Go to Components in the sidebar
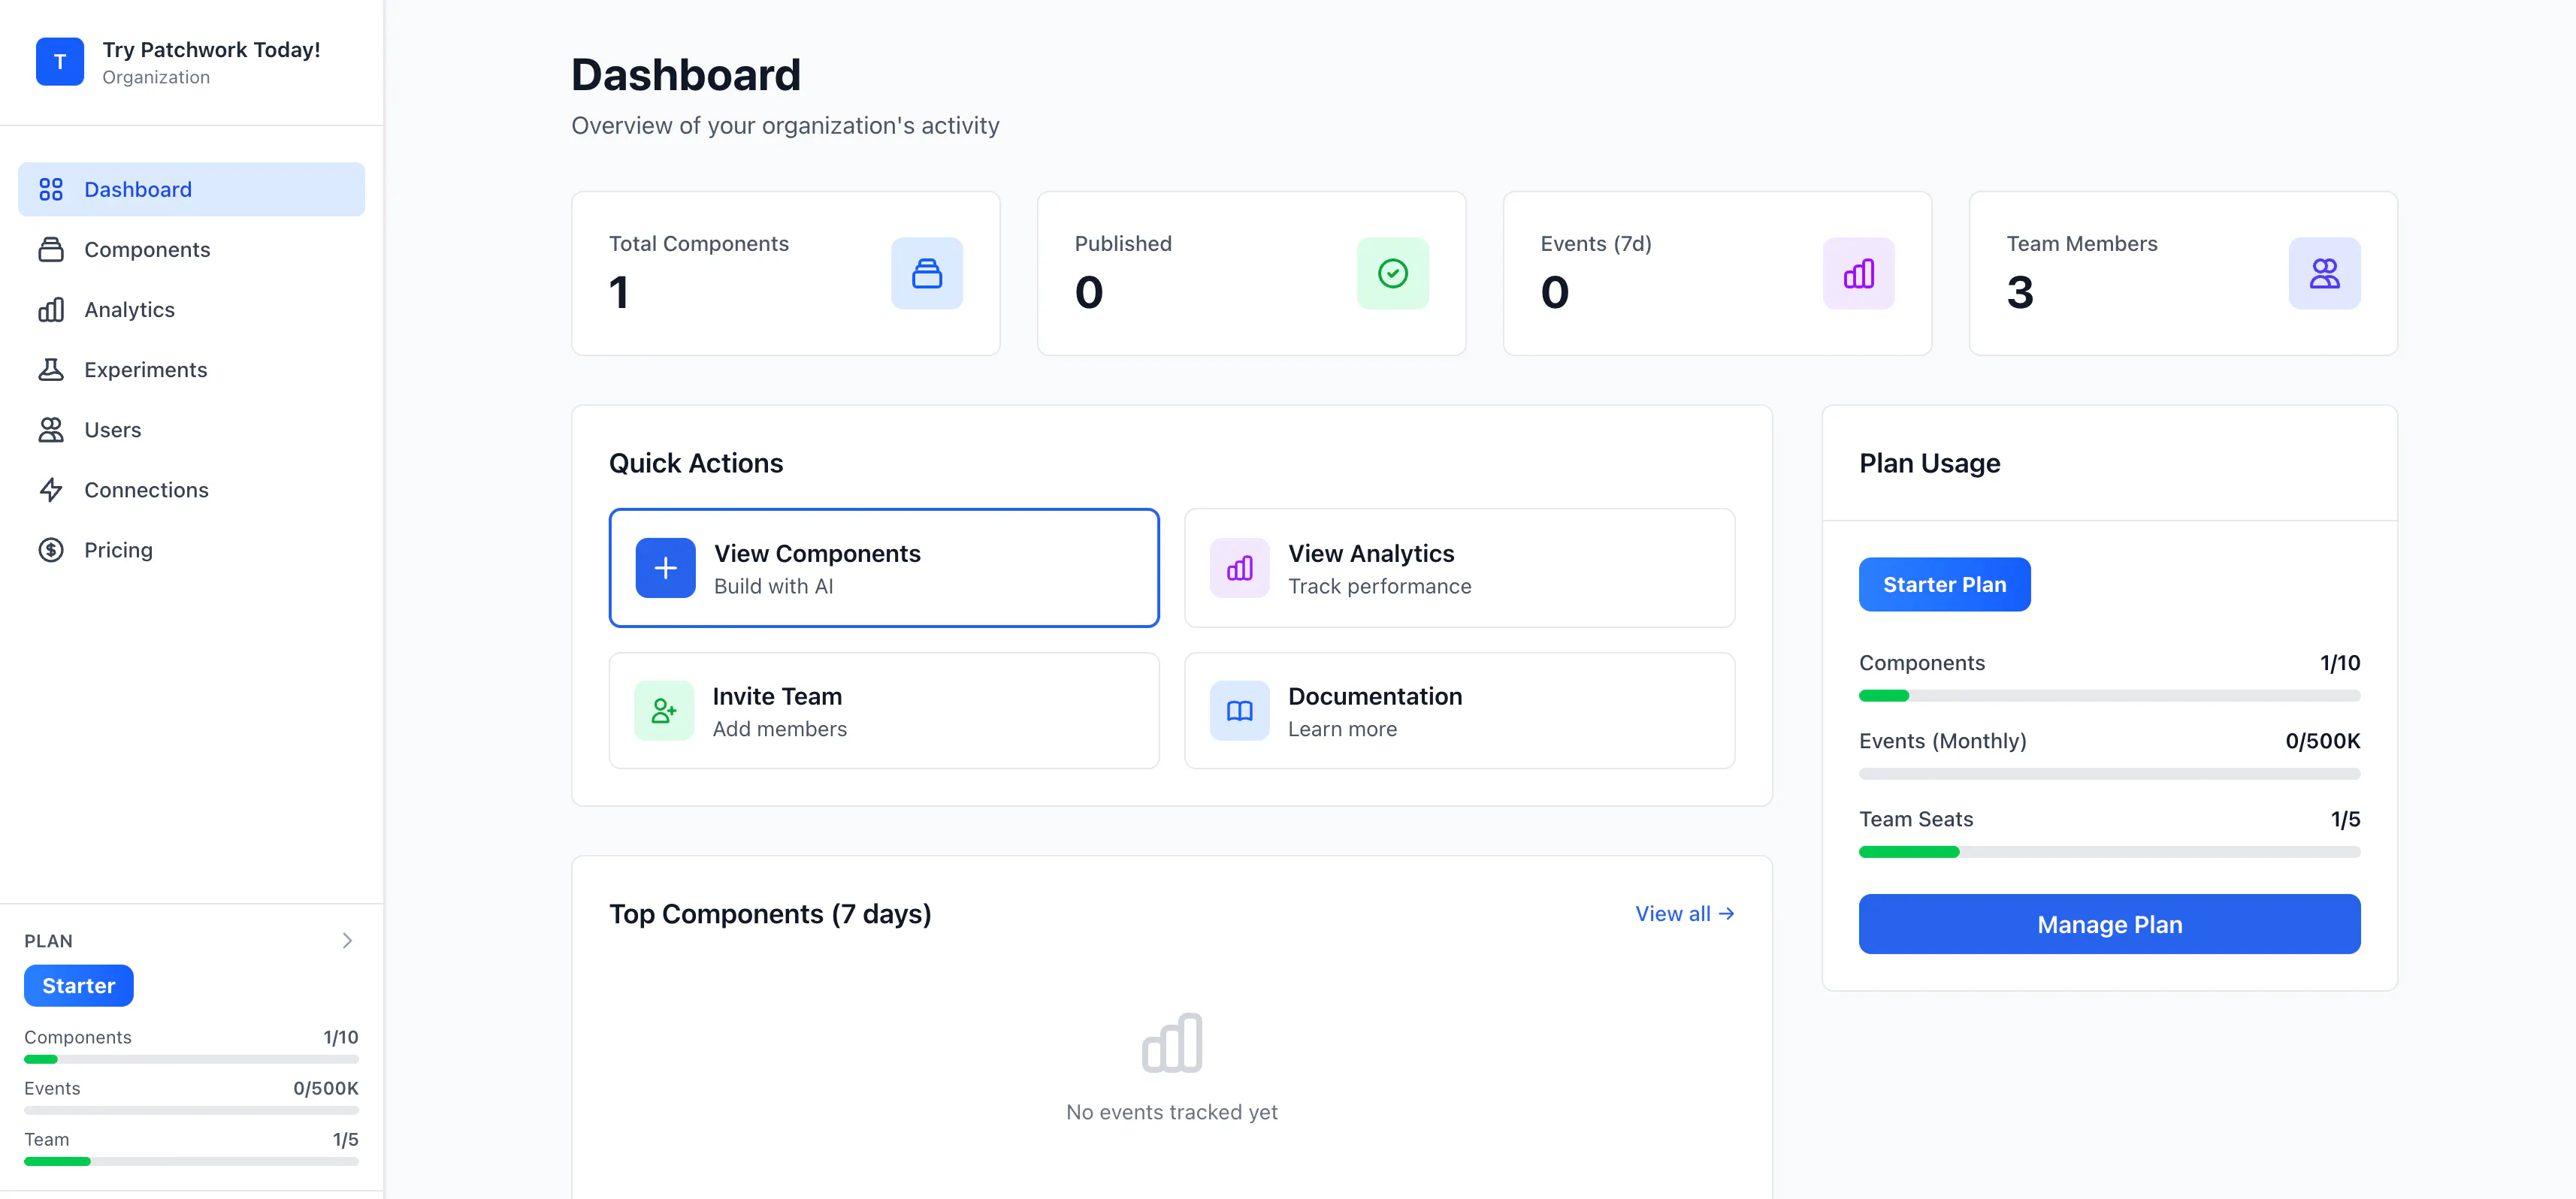This screenshot has height=1199, width=2576. [x=192, y=249]
